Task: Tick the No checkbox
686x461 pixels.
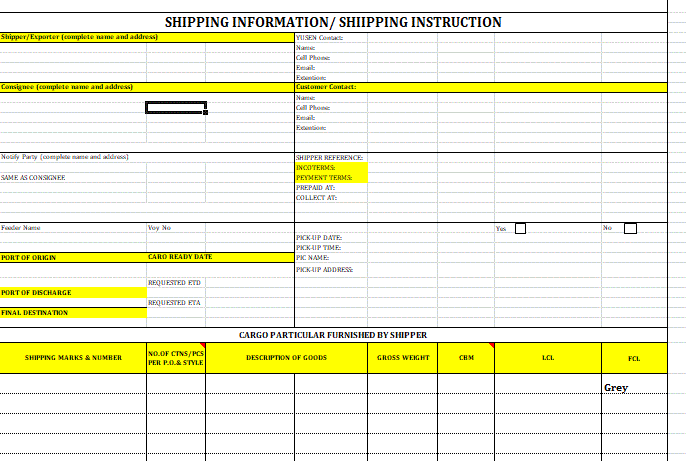Action: coord(630,228)
